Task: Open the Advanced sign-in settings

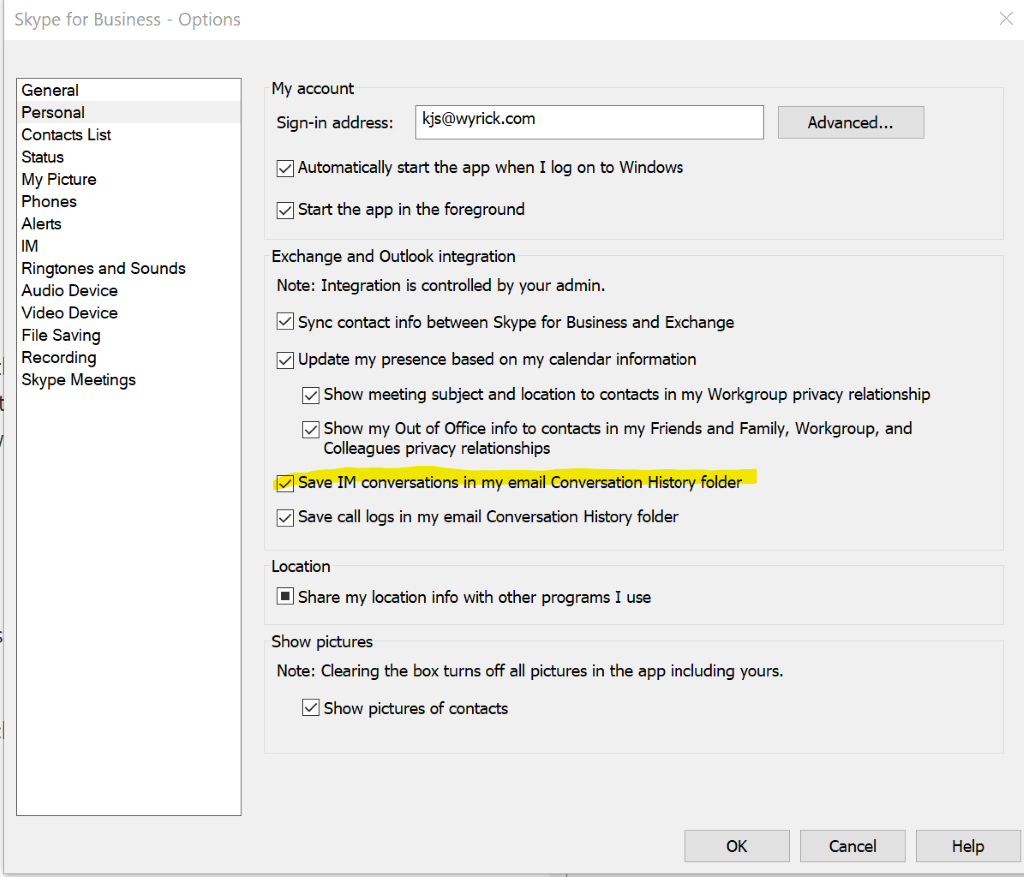Action: click(851, 122)
